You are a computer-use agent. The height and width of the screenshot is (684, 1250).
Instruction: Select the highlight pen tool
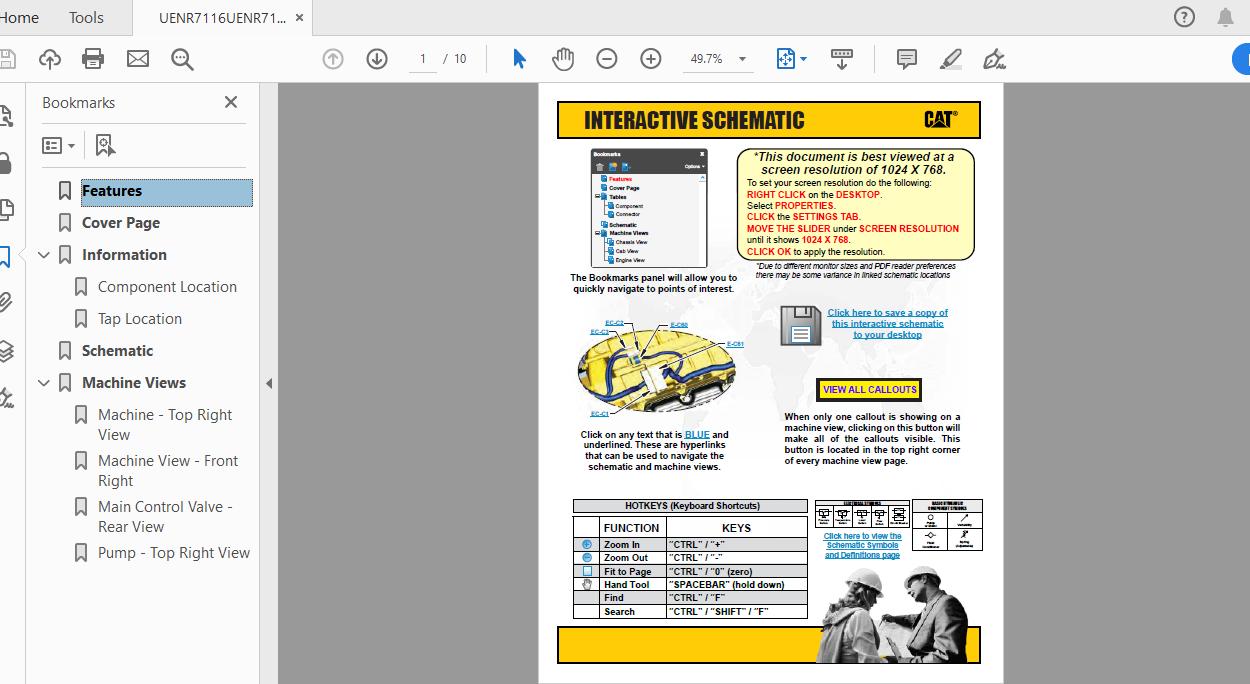click(x=951, y=59)
